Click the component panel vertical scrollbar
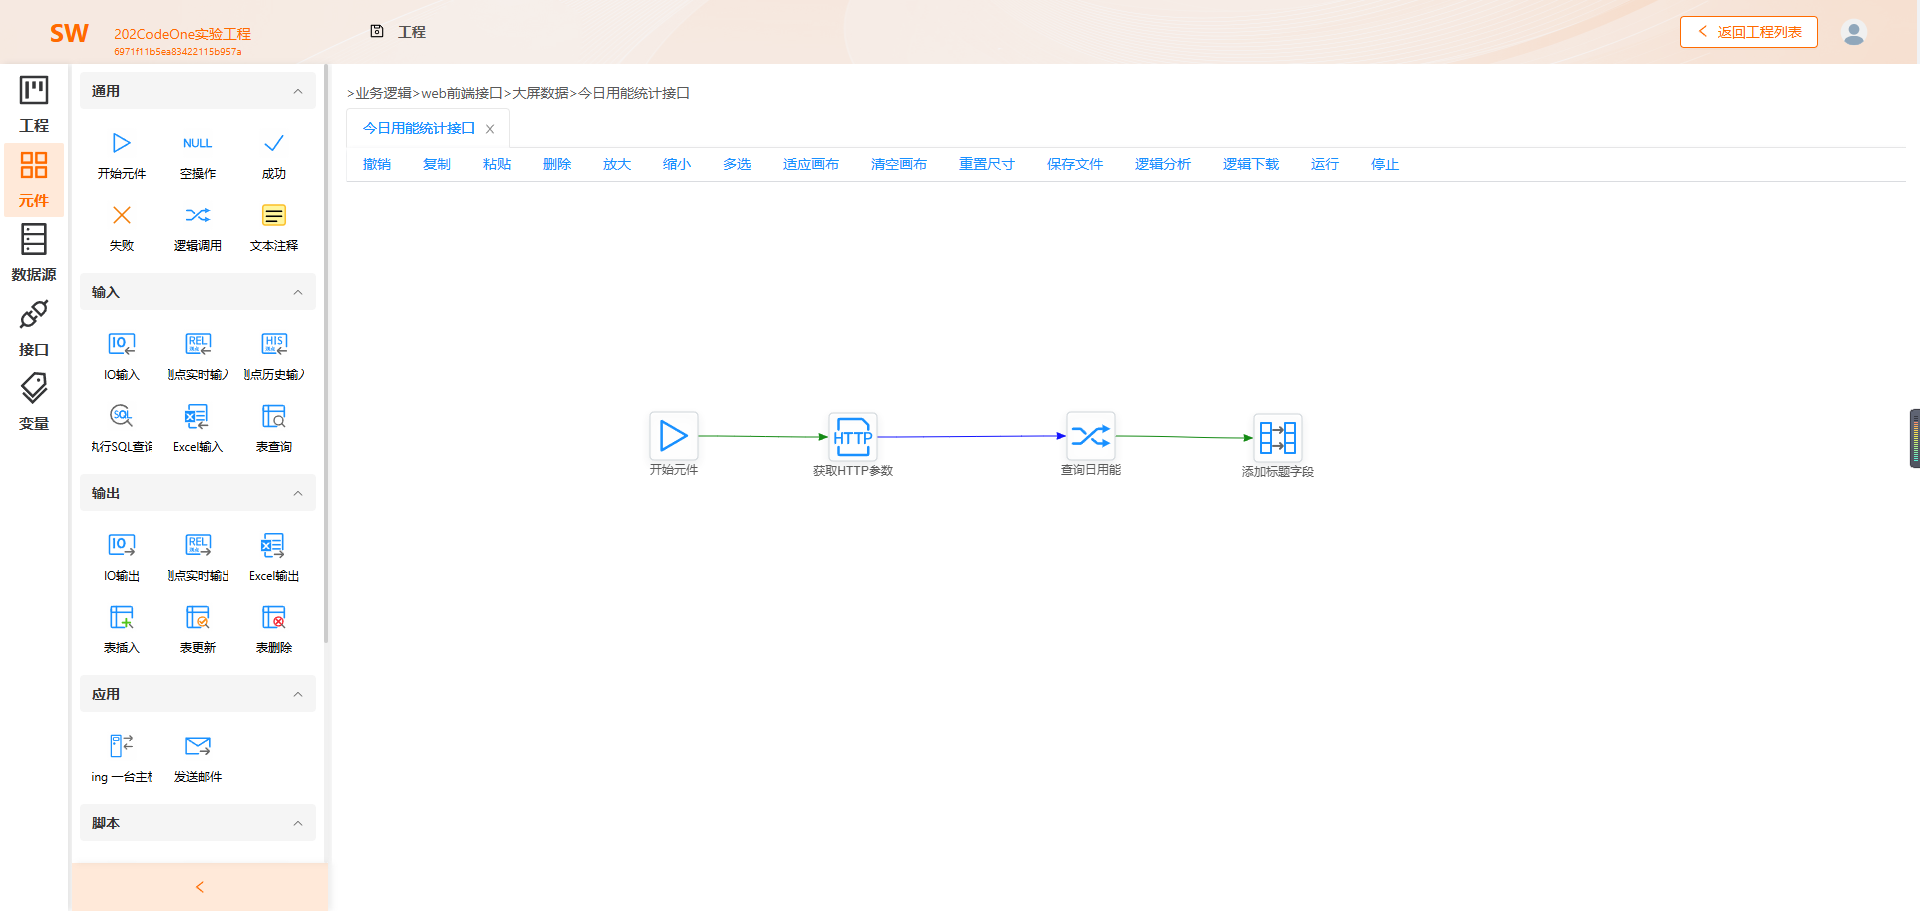Image resolution: width=1920 pixels, height=911 pixels. (x=326, y=355)
